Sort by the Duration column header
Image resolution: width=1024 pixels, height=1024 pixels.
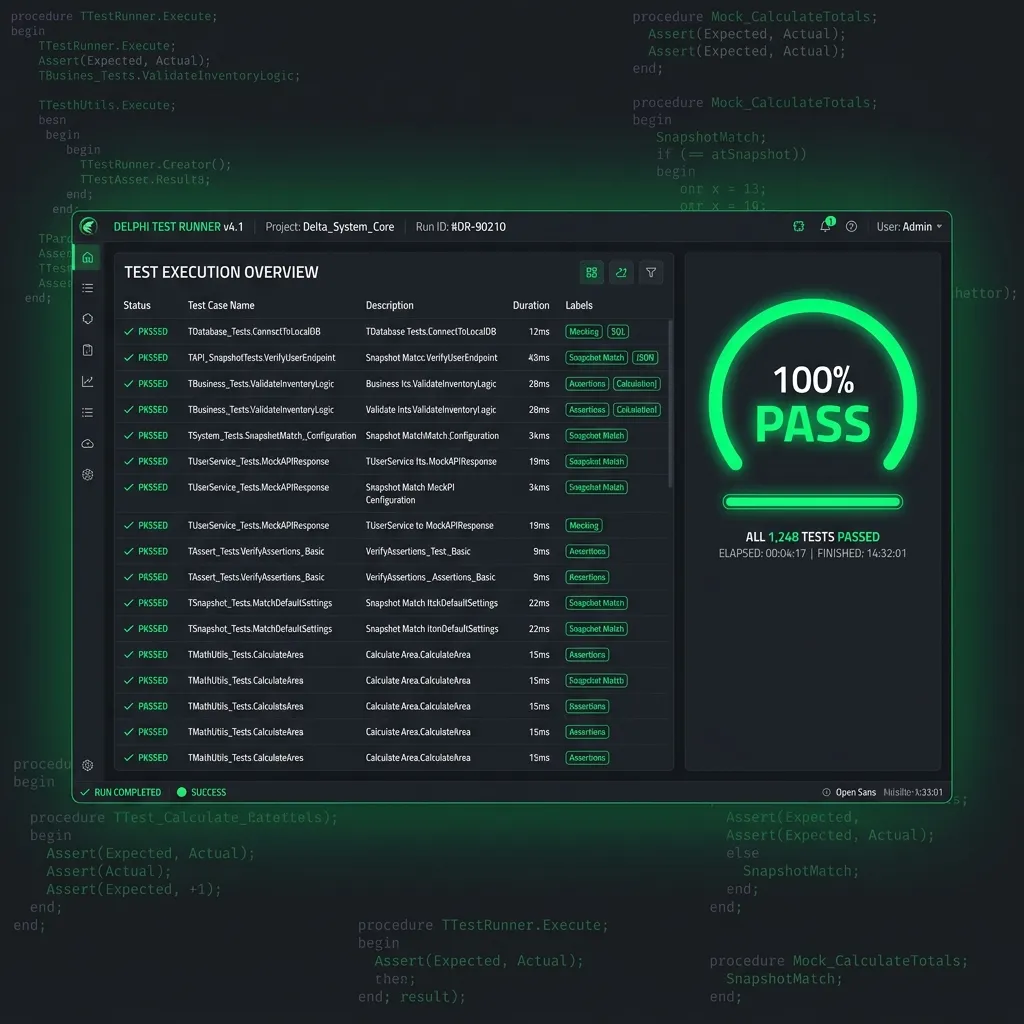click(x=531, y=305)
